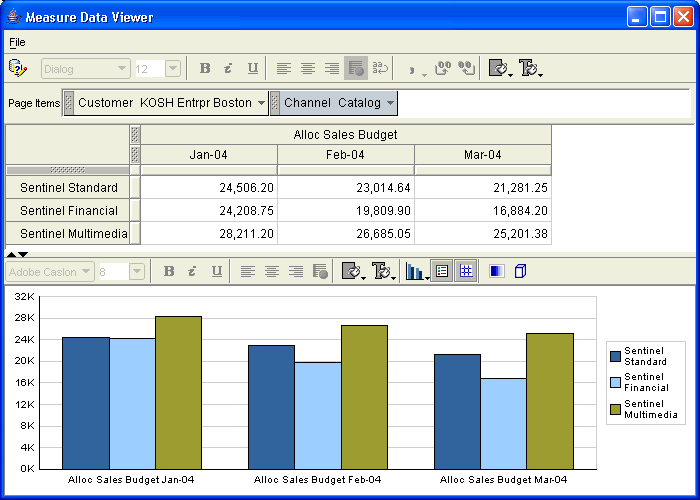Align text left in the upper toolbar
This screenshot has width=700, height=500.
pos(284,68)
